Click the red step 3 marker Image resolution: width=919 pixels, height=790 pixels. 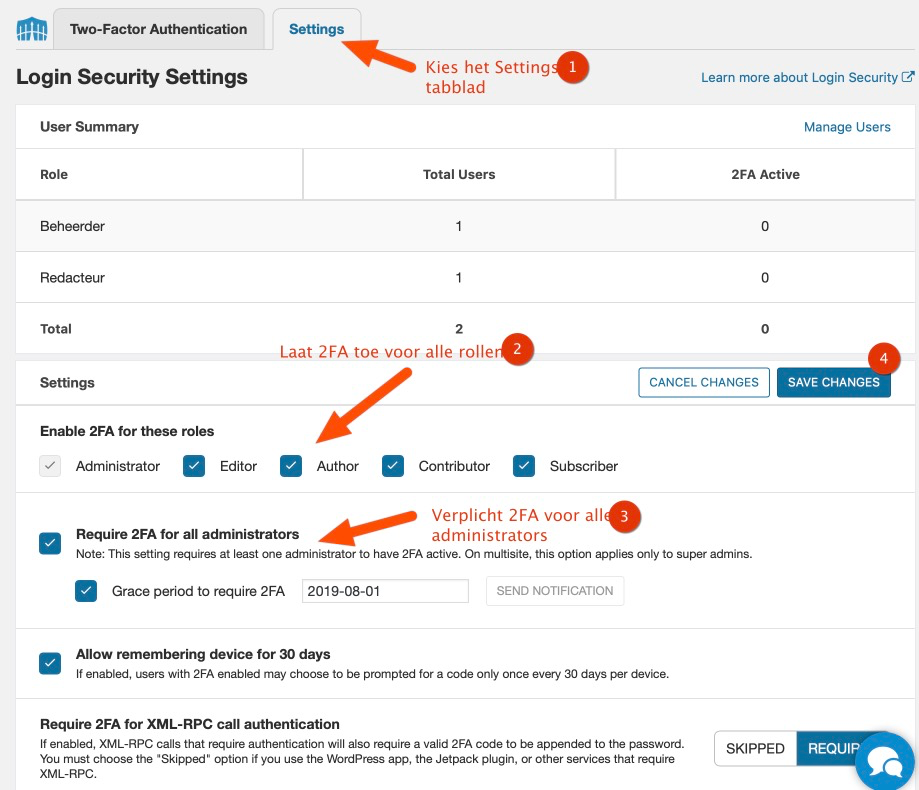(x=624, y=516)
